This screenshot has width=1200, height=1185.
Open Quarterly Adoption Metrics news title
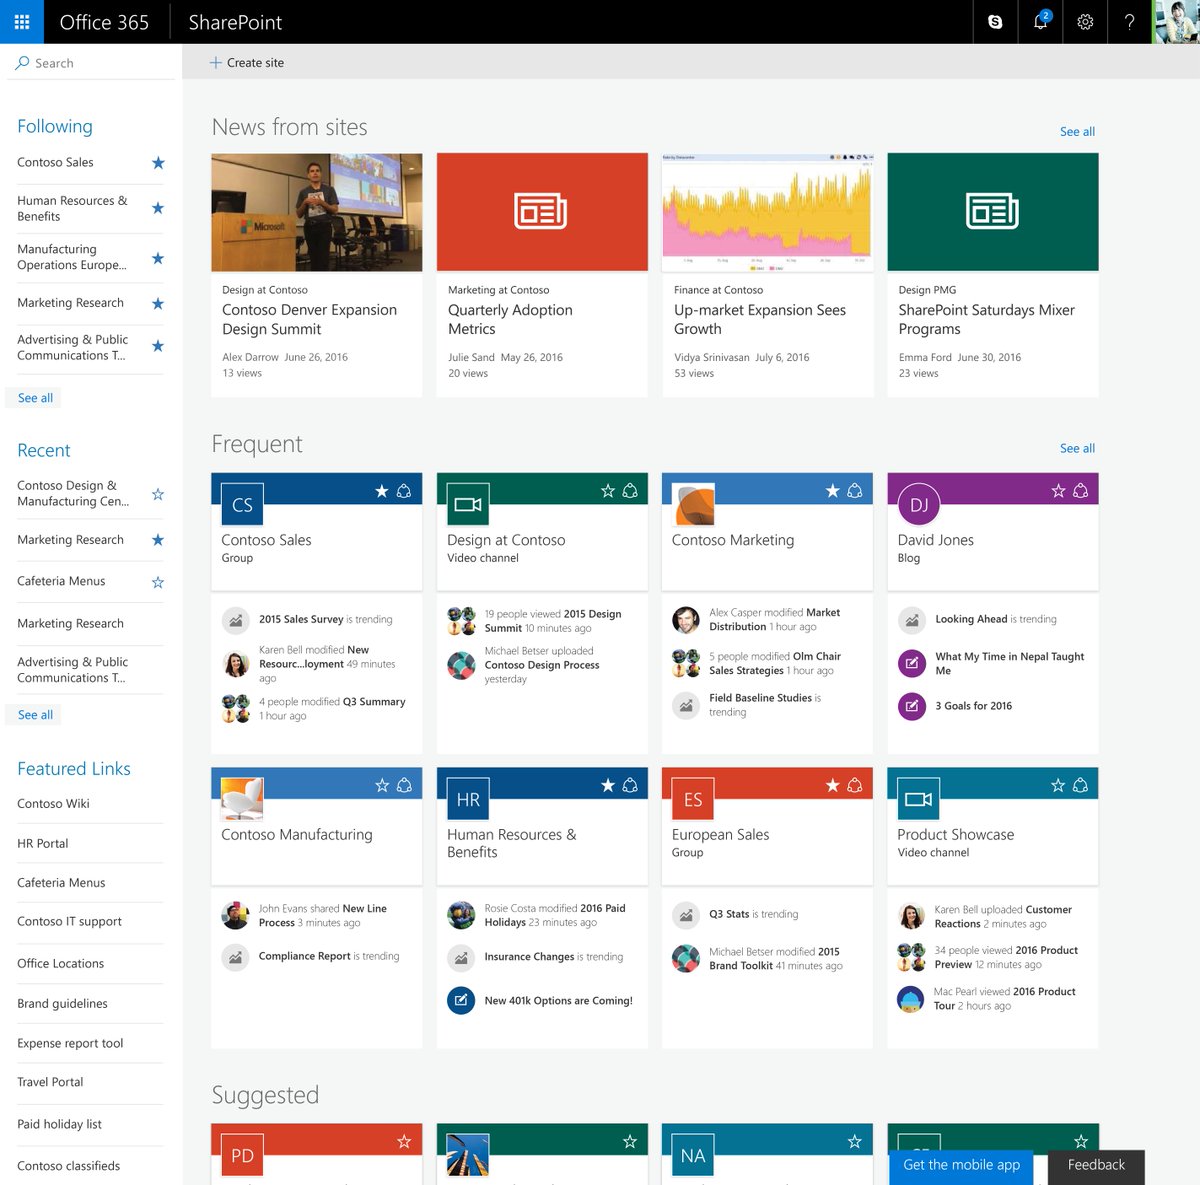510,320
